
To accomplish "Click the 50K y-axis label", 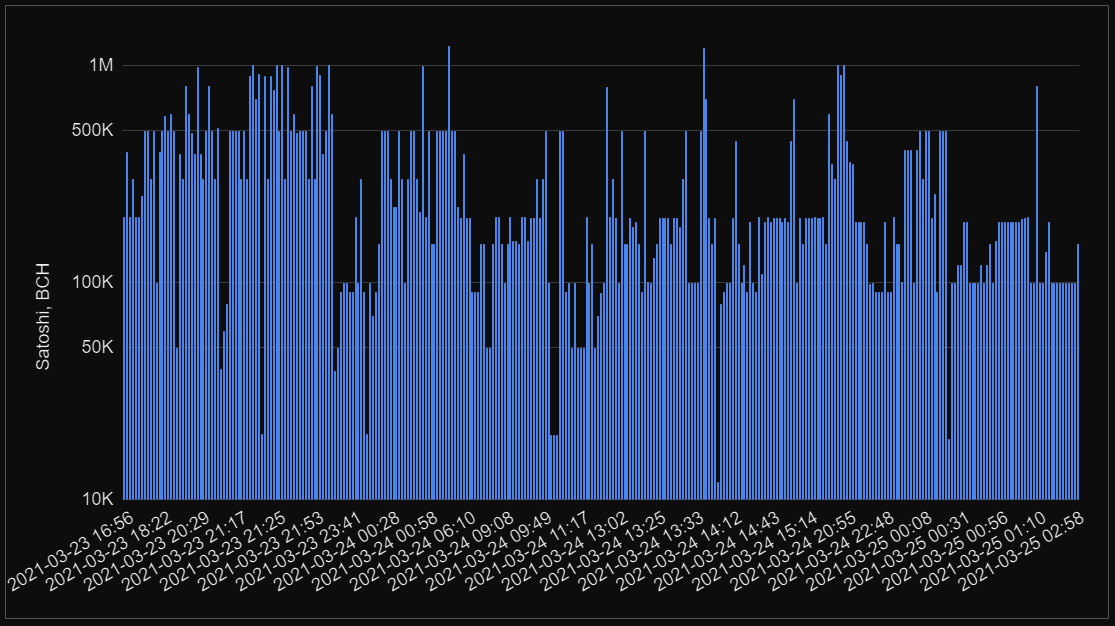I will click(97, 347).
